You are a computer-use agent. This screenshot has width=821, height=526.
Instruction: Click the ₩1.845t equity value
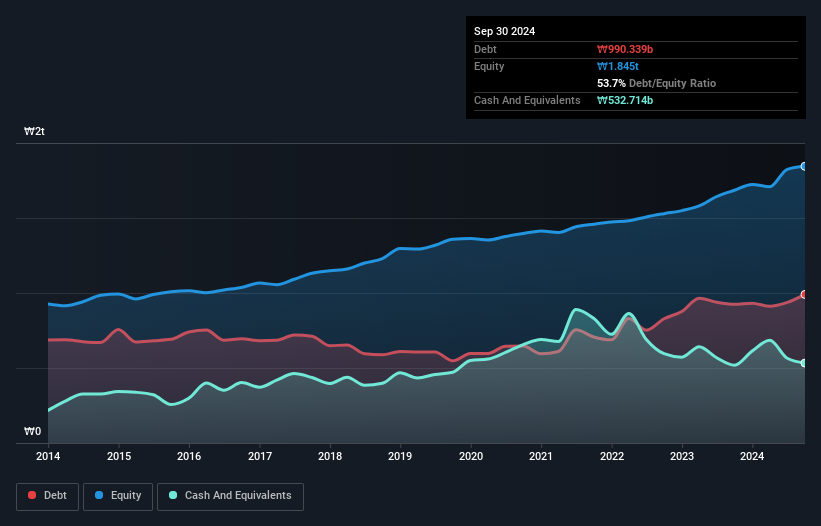pos(618,66)
